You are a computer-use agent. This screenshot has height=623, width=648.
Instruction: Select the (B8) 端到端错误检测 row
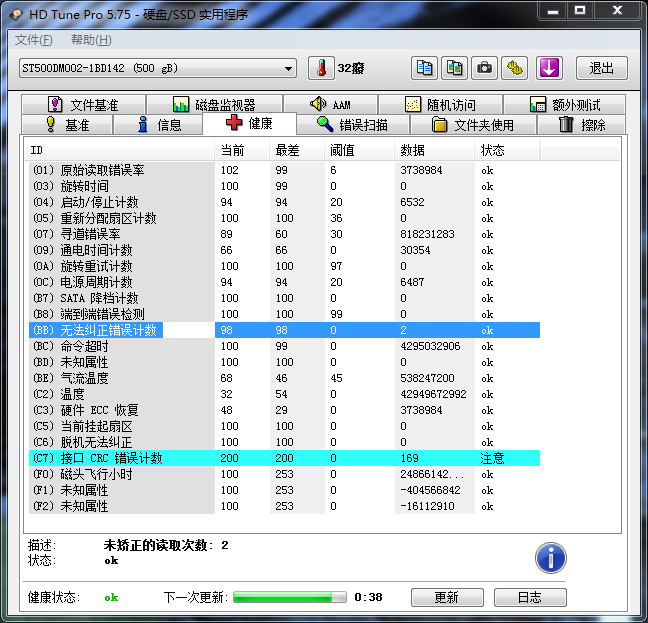pyautogui.click(x=284, y=314)
